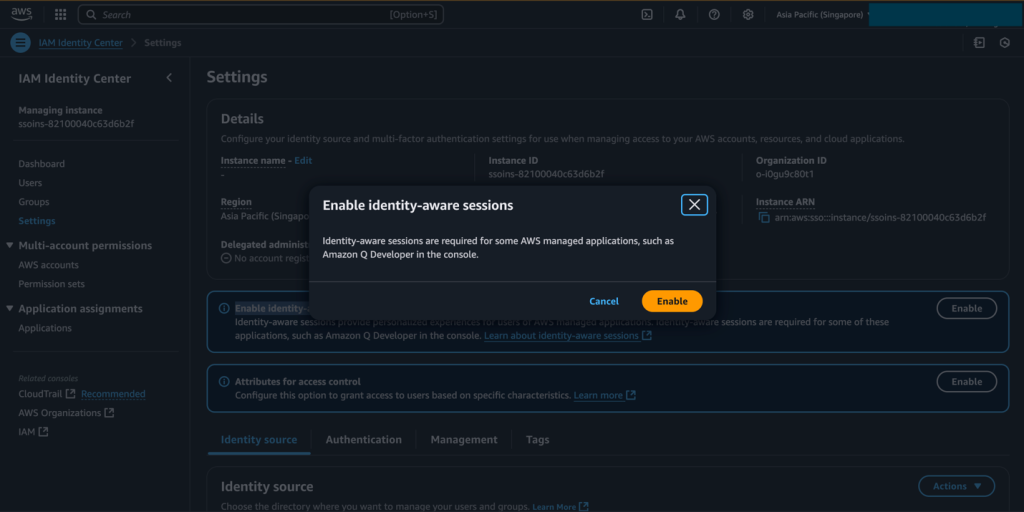Switch to the Identity source tab
The image size is (1024, 512).
click(259, 440)
